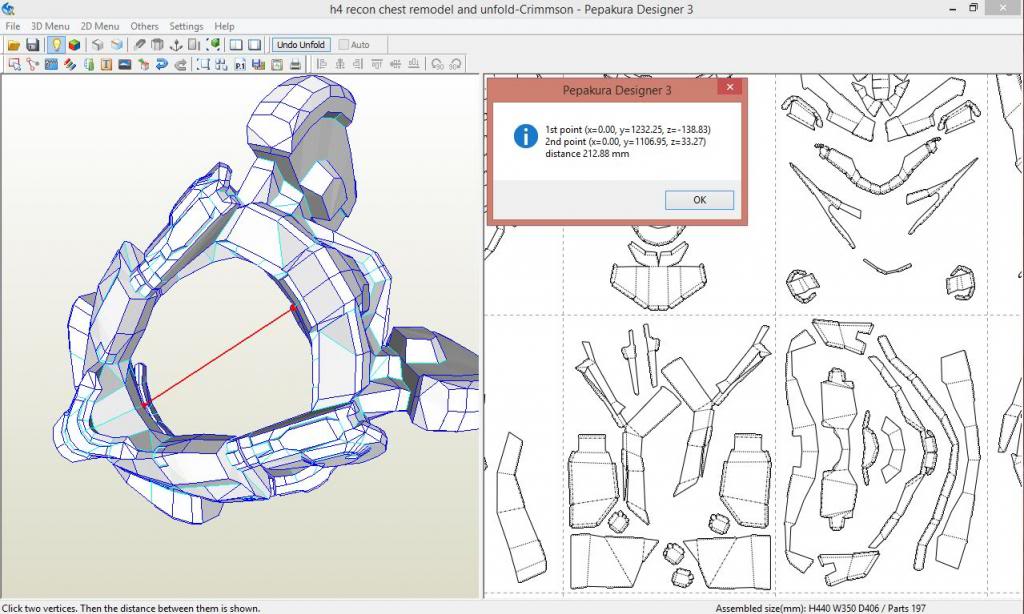Click the gray redo arrow icon
Image resolution: width=1024 pixels, height=614 pixels.
click(x=180, y=64)
